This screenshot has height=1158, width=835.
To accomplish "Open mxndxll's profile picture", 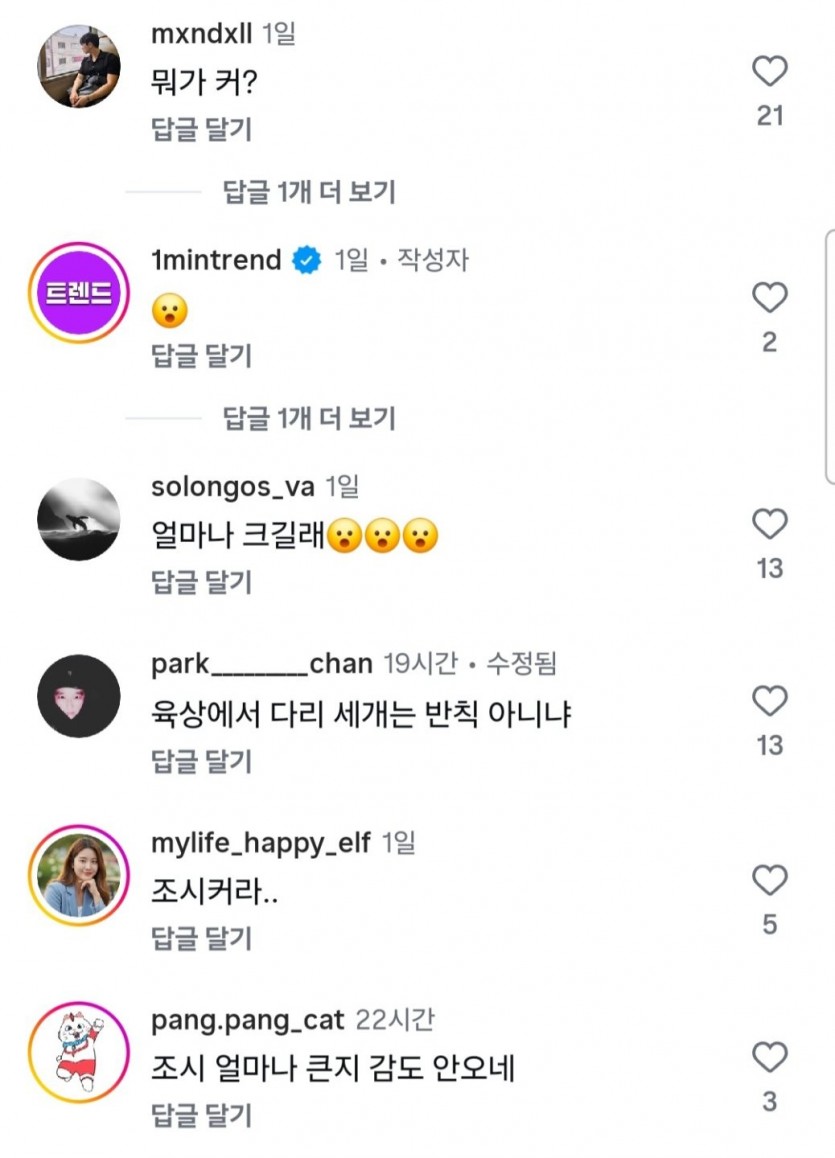I will coord(79,66).
